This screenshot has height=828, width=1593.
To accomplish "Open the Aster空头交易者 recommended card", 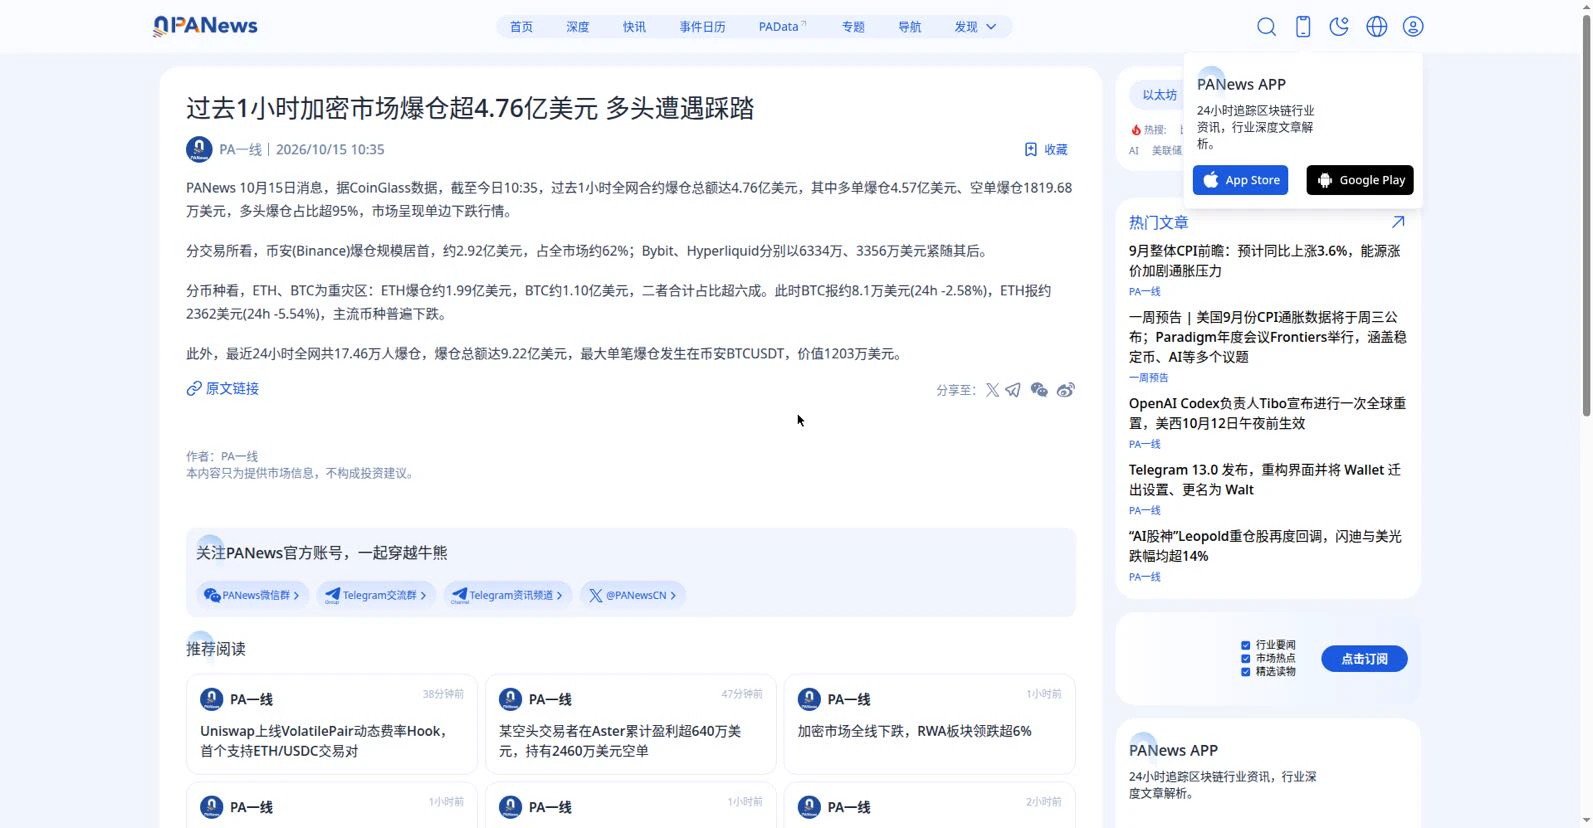I will tap(631, 724).
